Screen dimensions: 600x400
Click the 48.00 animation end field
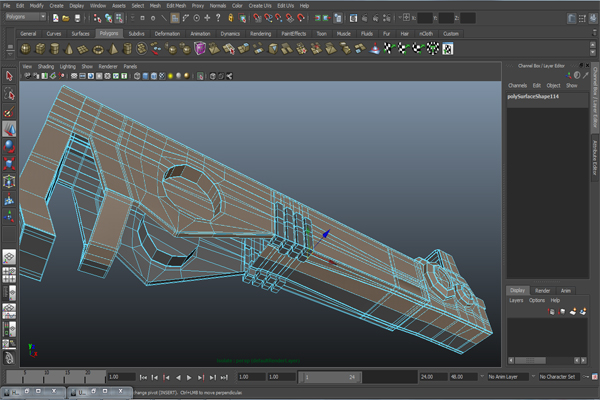click(463, 377)
